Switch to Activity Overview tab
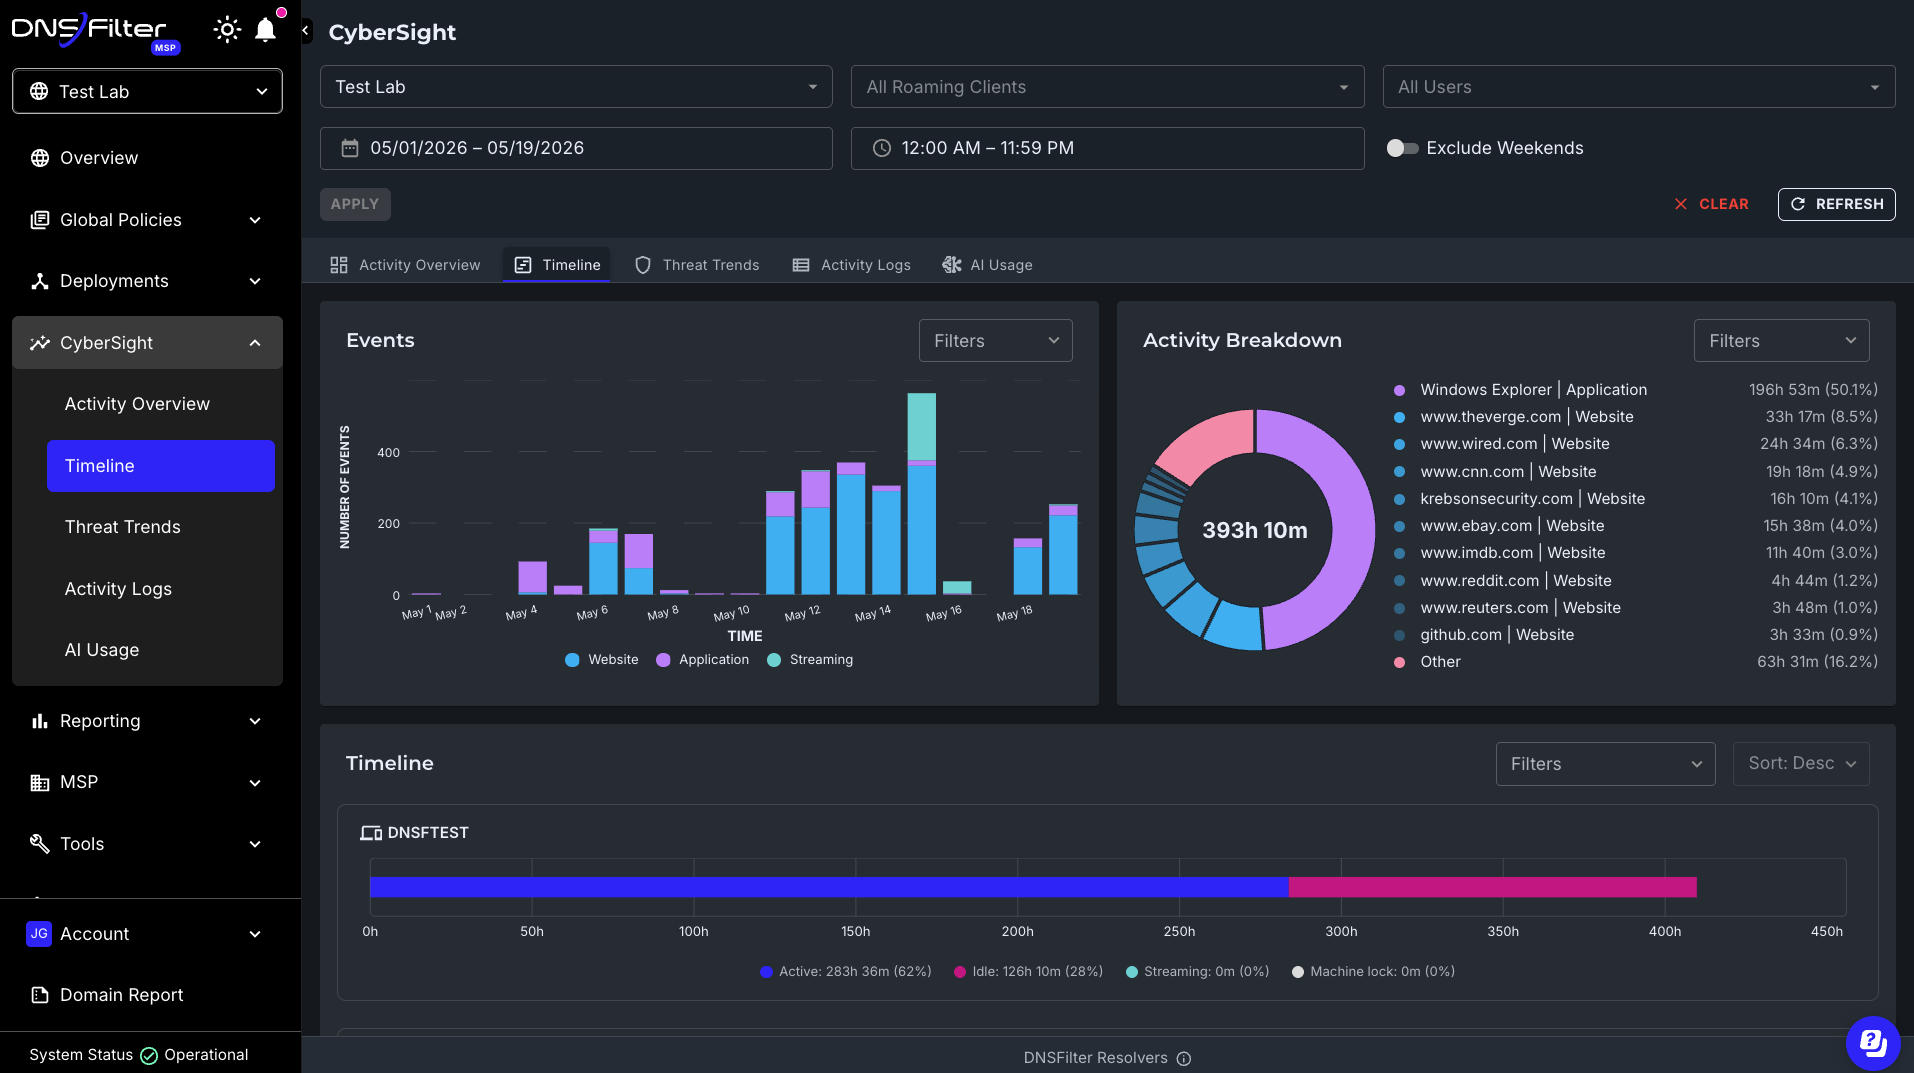The height and width of the screenshot is (1073, 1914). [x=405, y=265]
